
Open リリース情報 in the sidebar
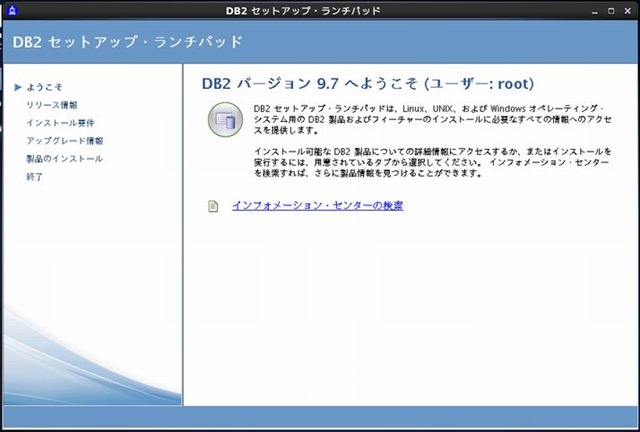coord(51,105)
